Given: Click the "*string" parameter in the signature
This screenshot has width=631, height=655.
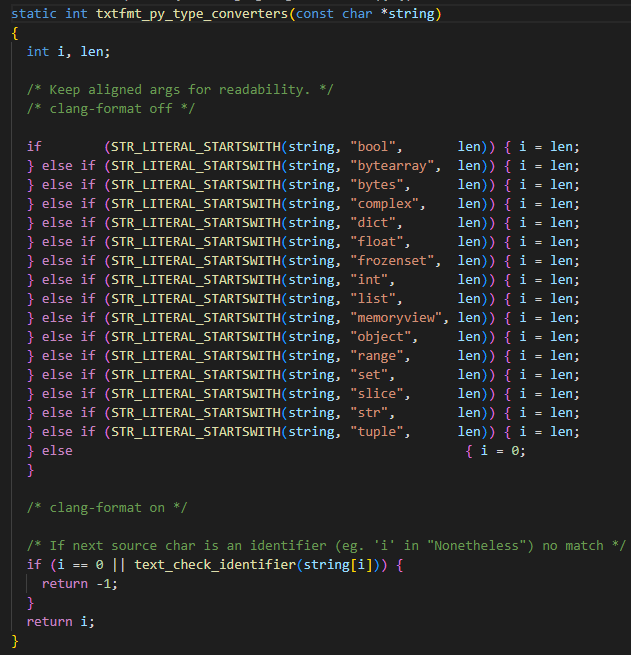Looking at the screenshot, I should [408, 14].
